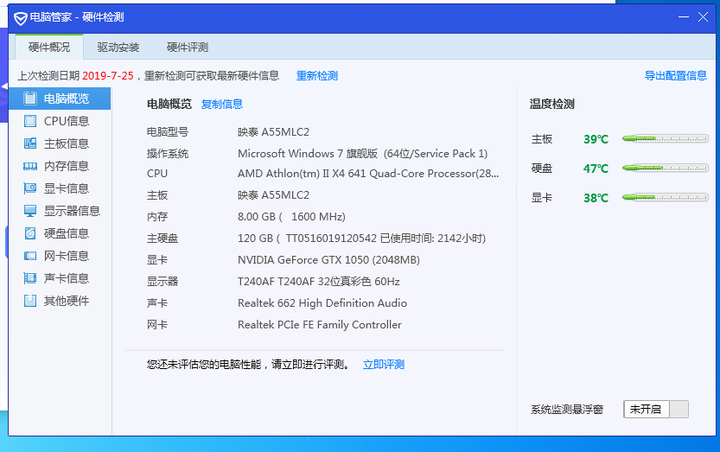
Task: Open the 网卡信息 network card icon
Action: click(x=30, y=256)
